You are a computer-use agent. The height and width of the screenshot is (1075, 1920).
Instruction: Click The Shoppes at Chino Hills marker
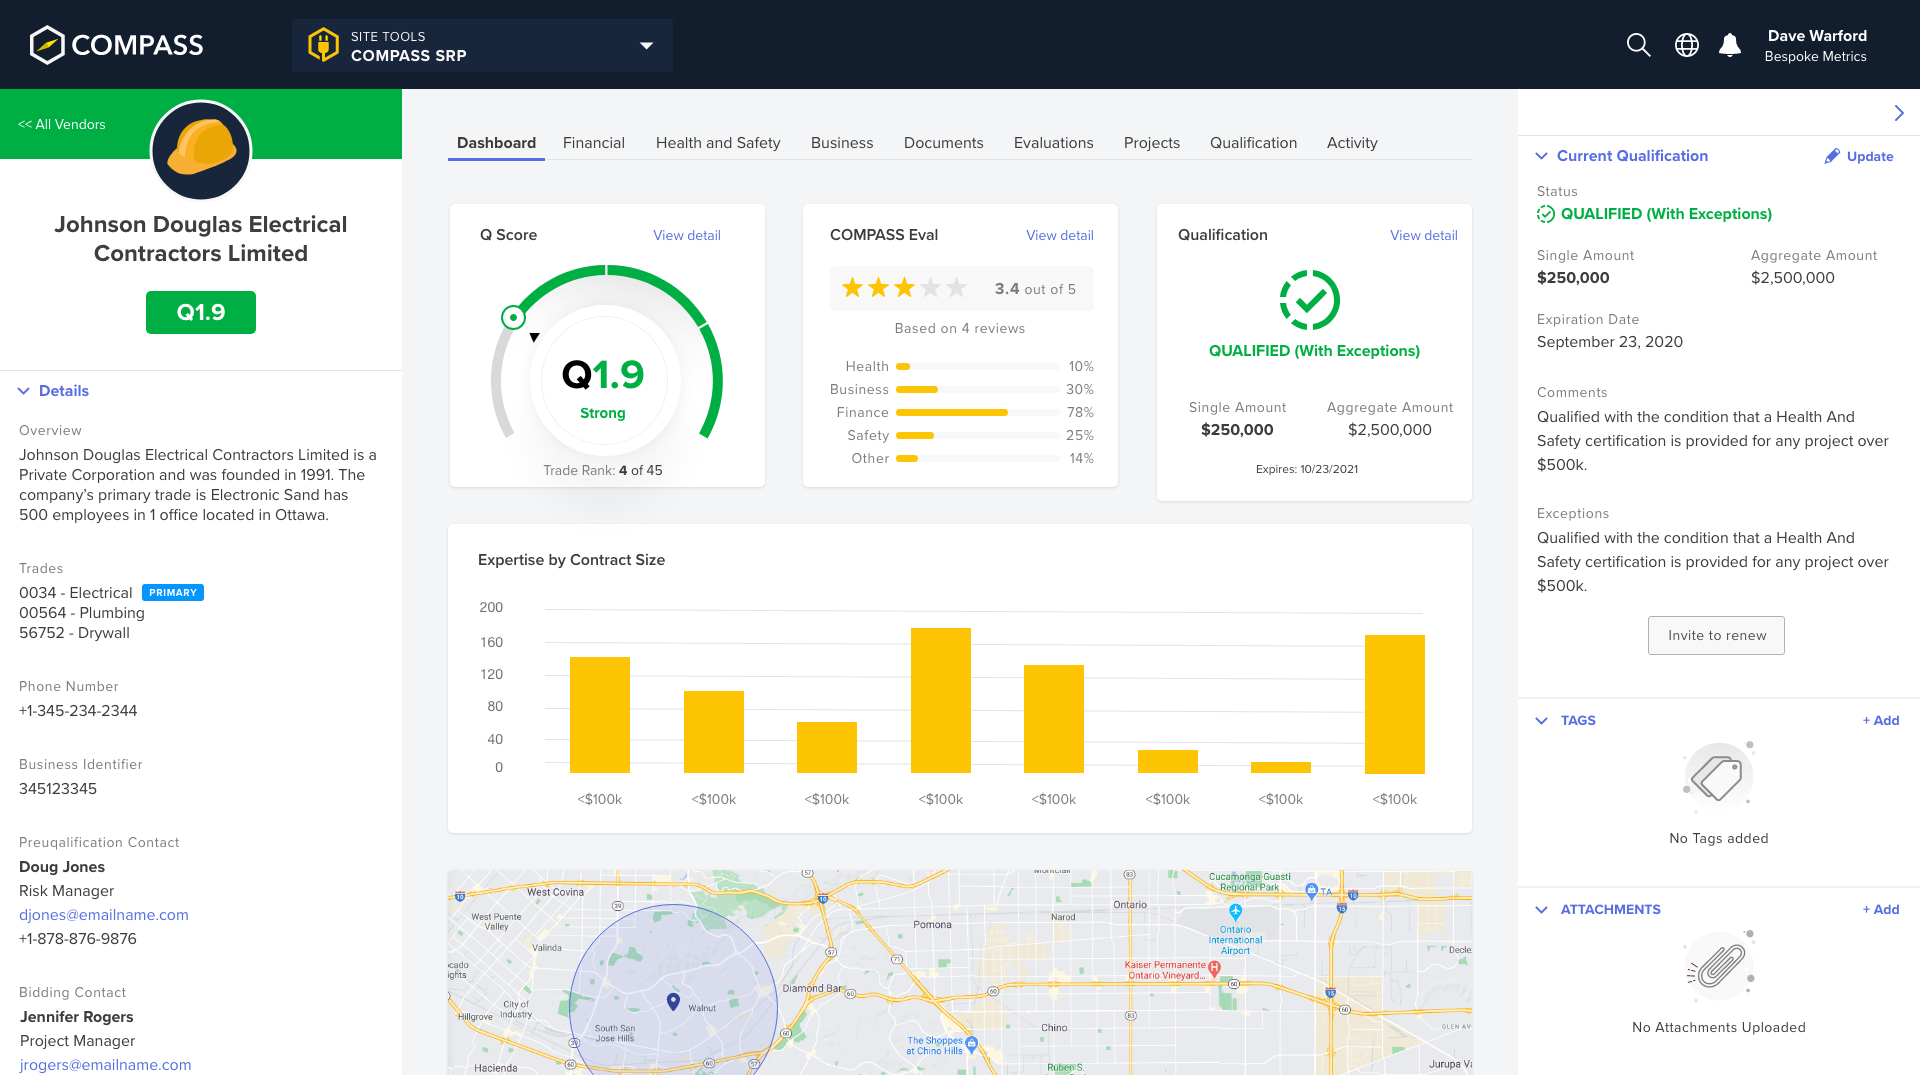pos(971,1044)
